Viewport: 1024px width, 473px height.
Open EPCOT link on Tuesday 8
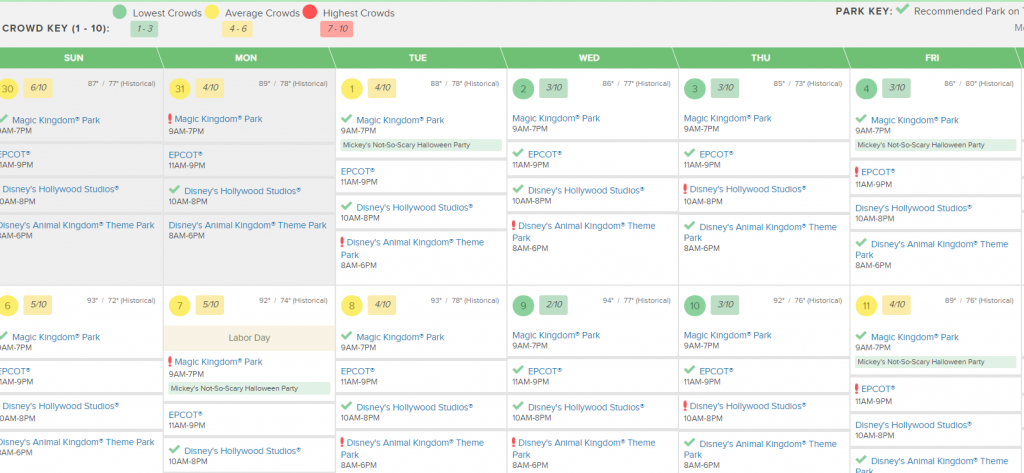tap(358, 371)
